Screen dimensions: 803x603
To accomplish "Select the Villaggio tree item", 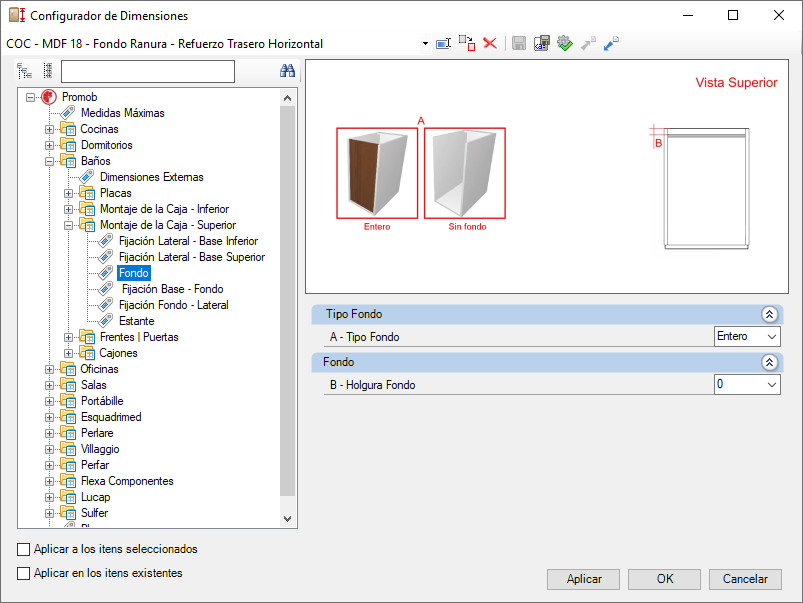I will point(100,449).
